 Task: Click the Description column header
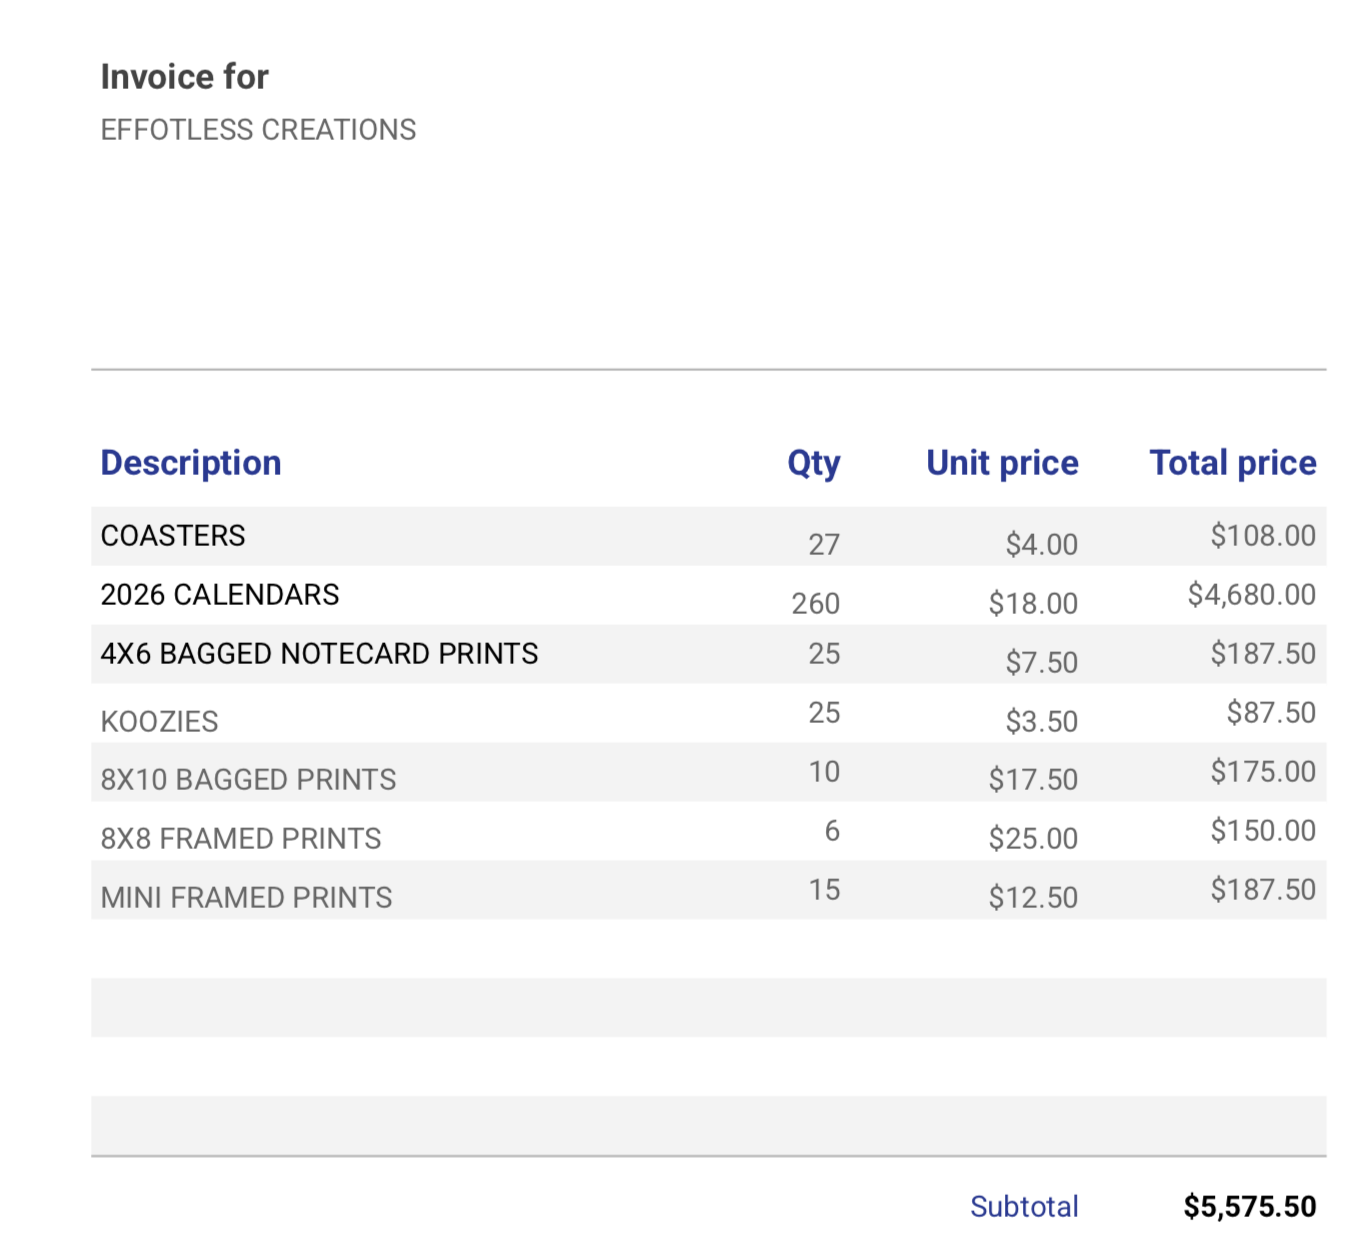[x=190, y=462]
